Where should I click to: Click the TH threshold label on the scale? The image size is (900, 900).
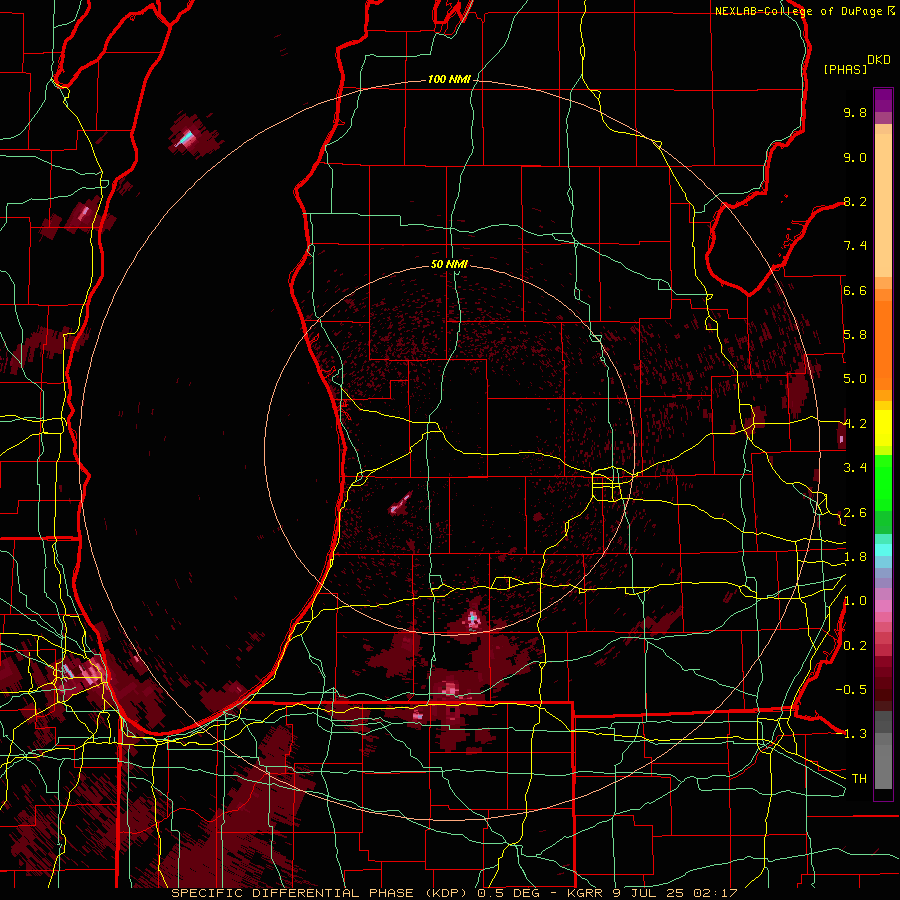tap(859, 779)
